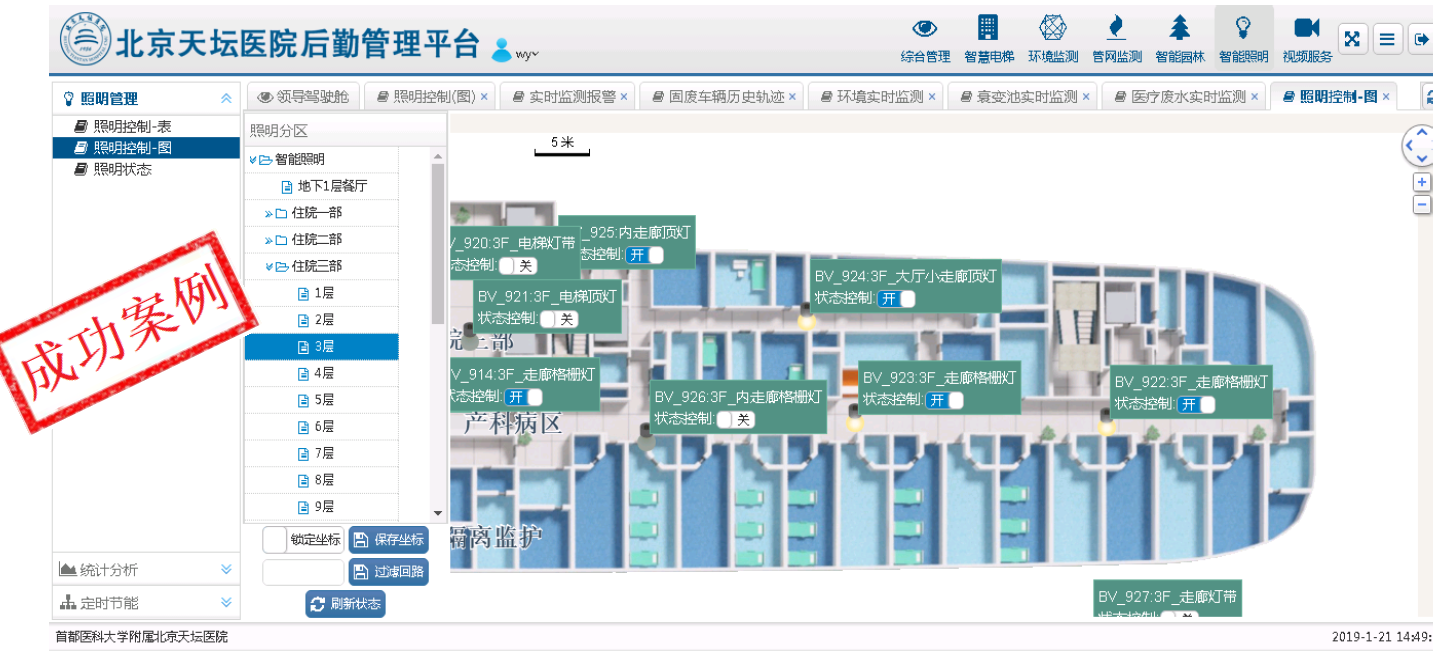The height and width of the screenshot is (651, 1439).
Task: Expand the 定时节能 panel
Action: click(x=146, y=602)
